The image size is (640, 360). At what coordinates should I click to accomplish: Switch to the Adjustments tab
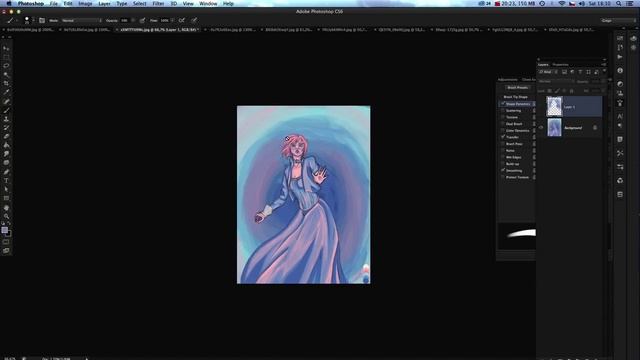(x=507, y=80)
